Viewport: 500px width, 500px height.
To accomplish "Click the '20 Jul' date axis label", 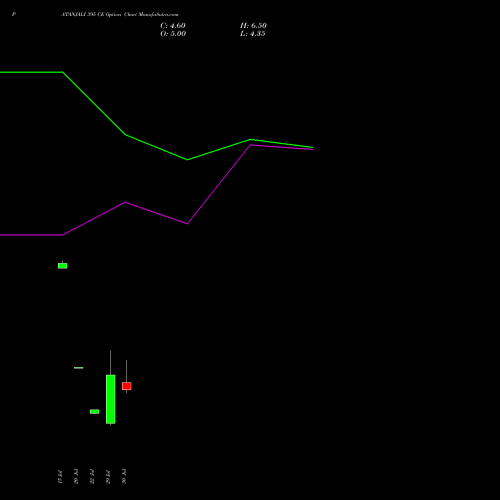I will tap(76, 476).
